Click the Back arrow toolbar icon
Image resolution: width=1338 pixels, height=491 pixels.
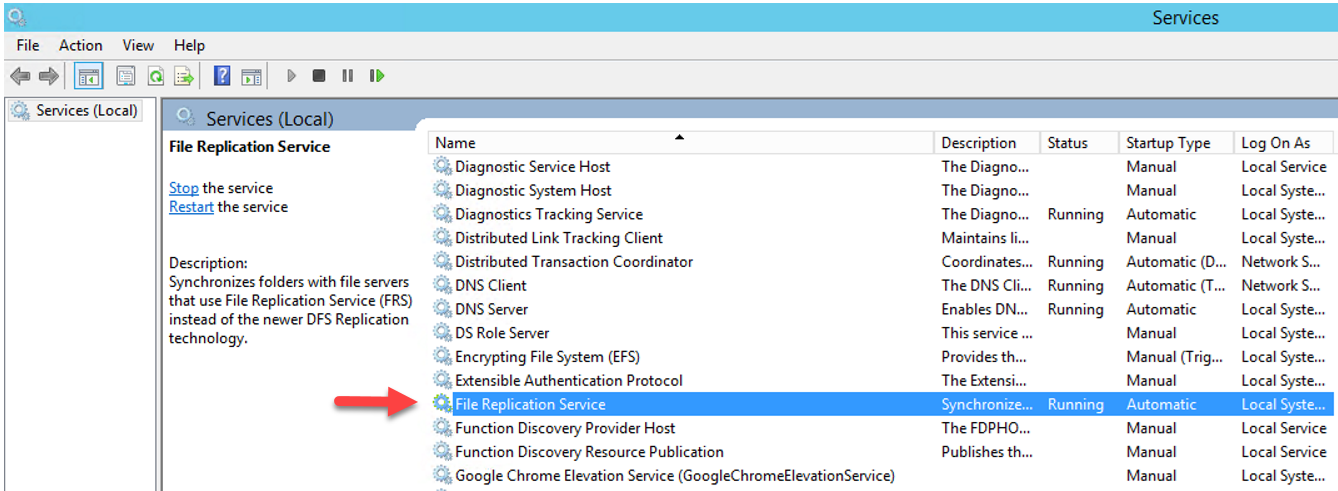click(20, 76)
